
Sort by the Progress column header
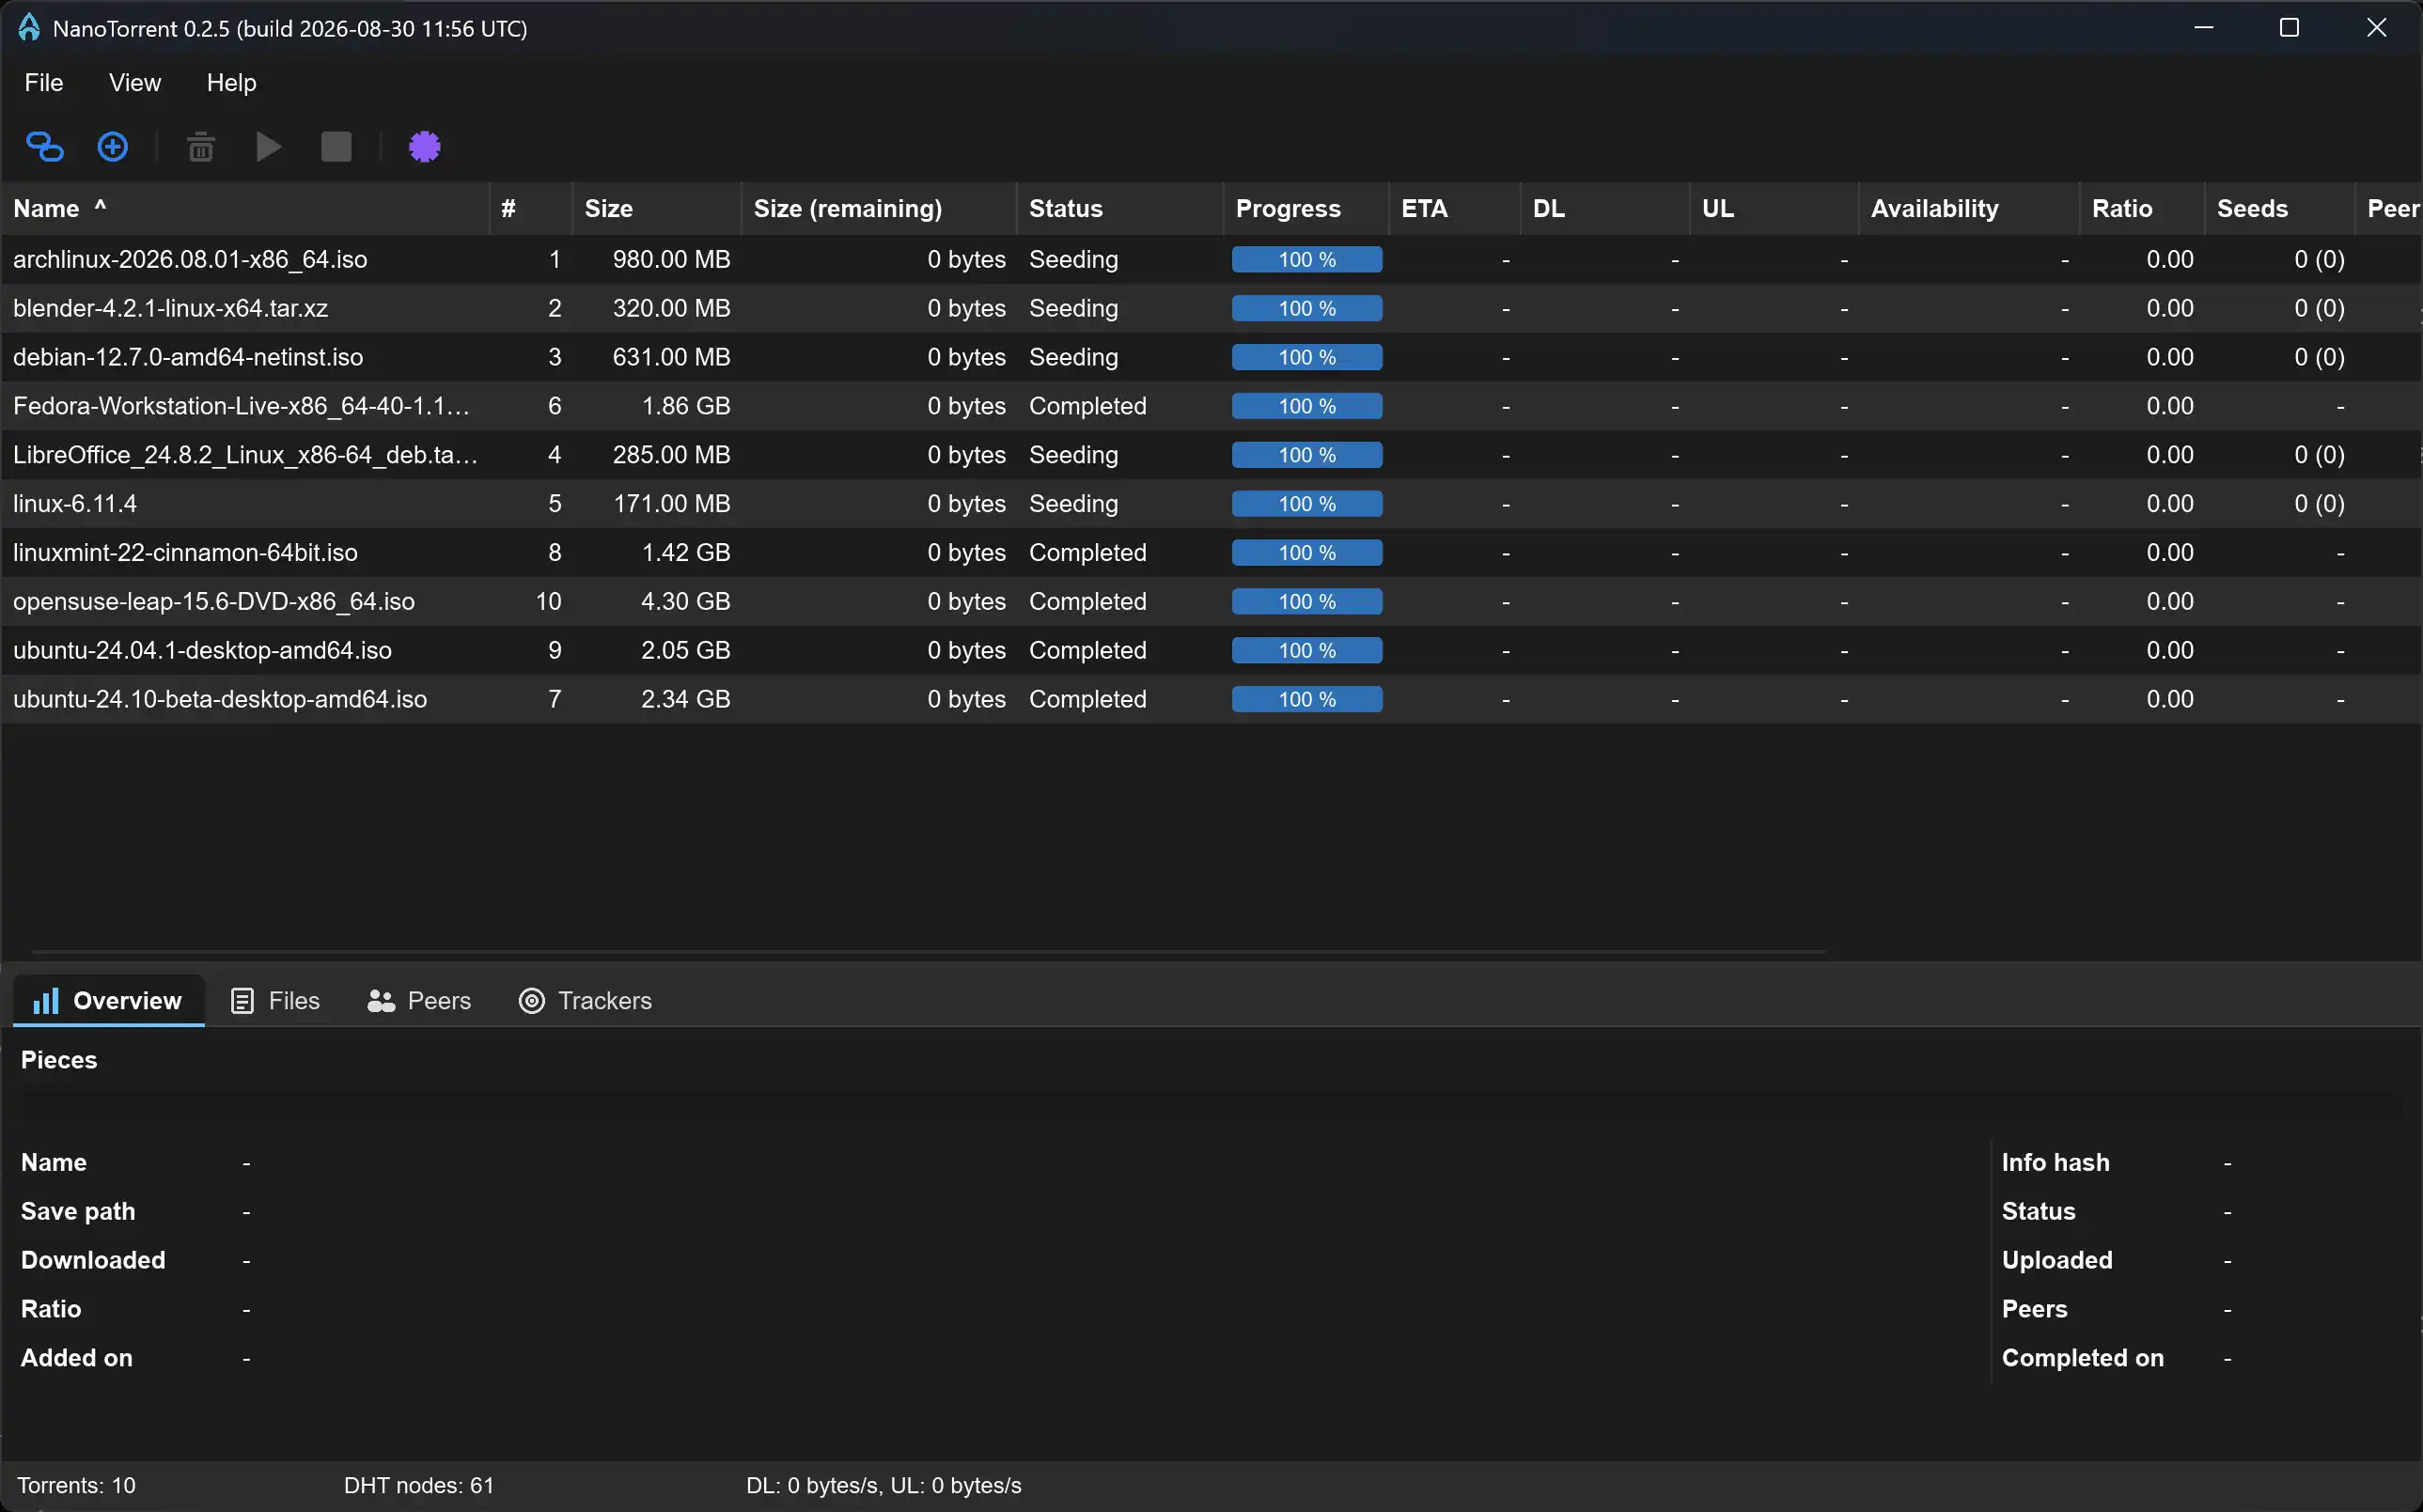pyautogui.click(x=1306, y=209)
